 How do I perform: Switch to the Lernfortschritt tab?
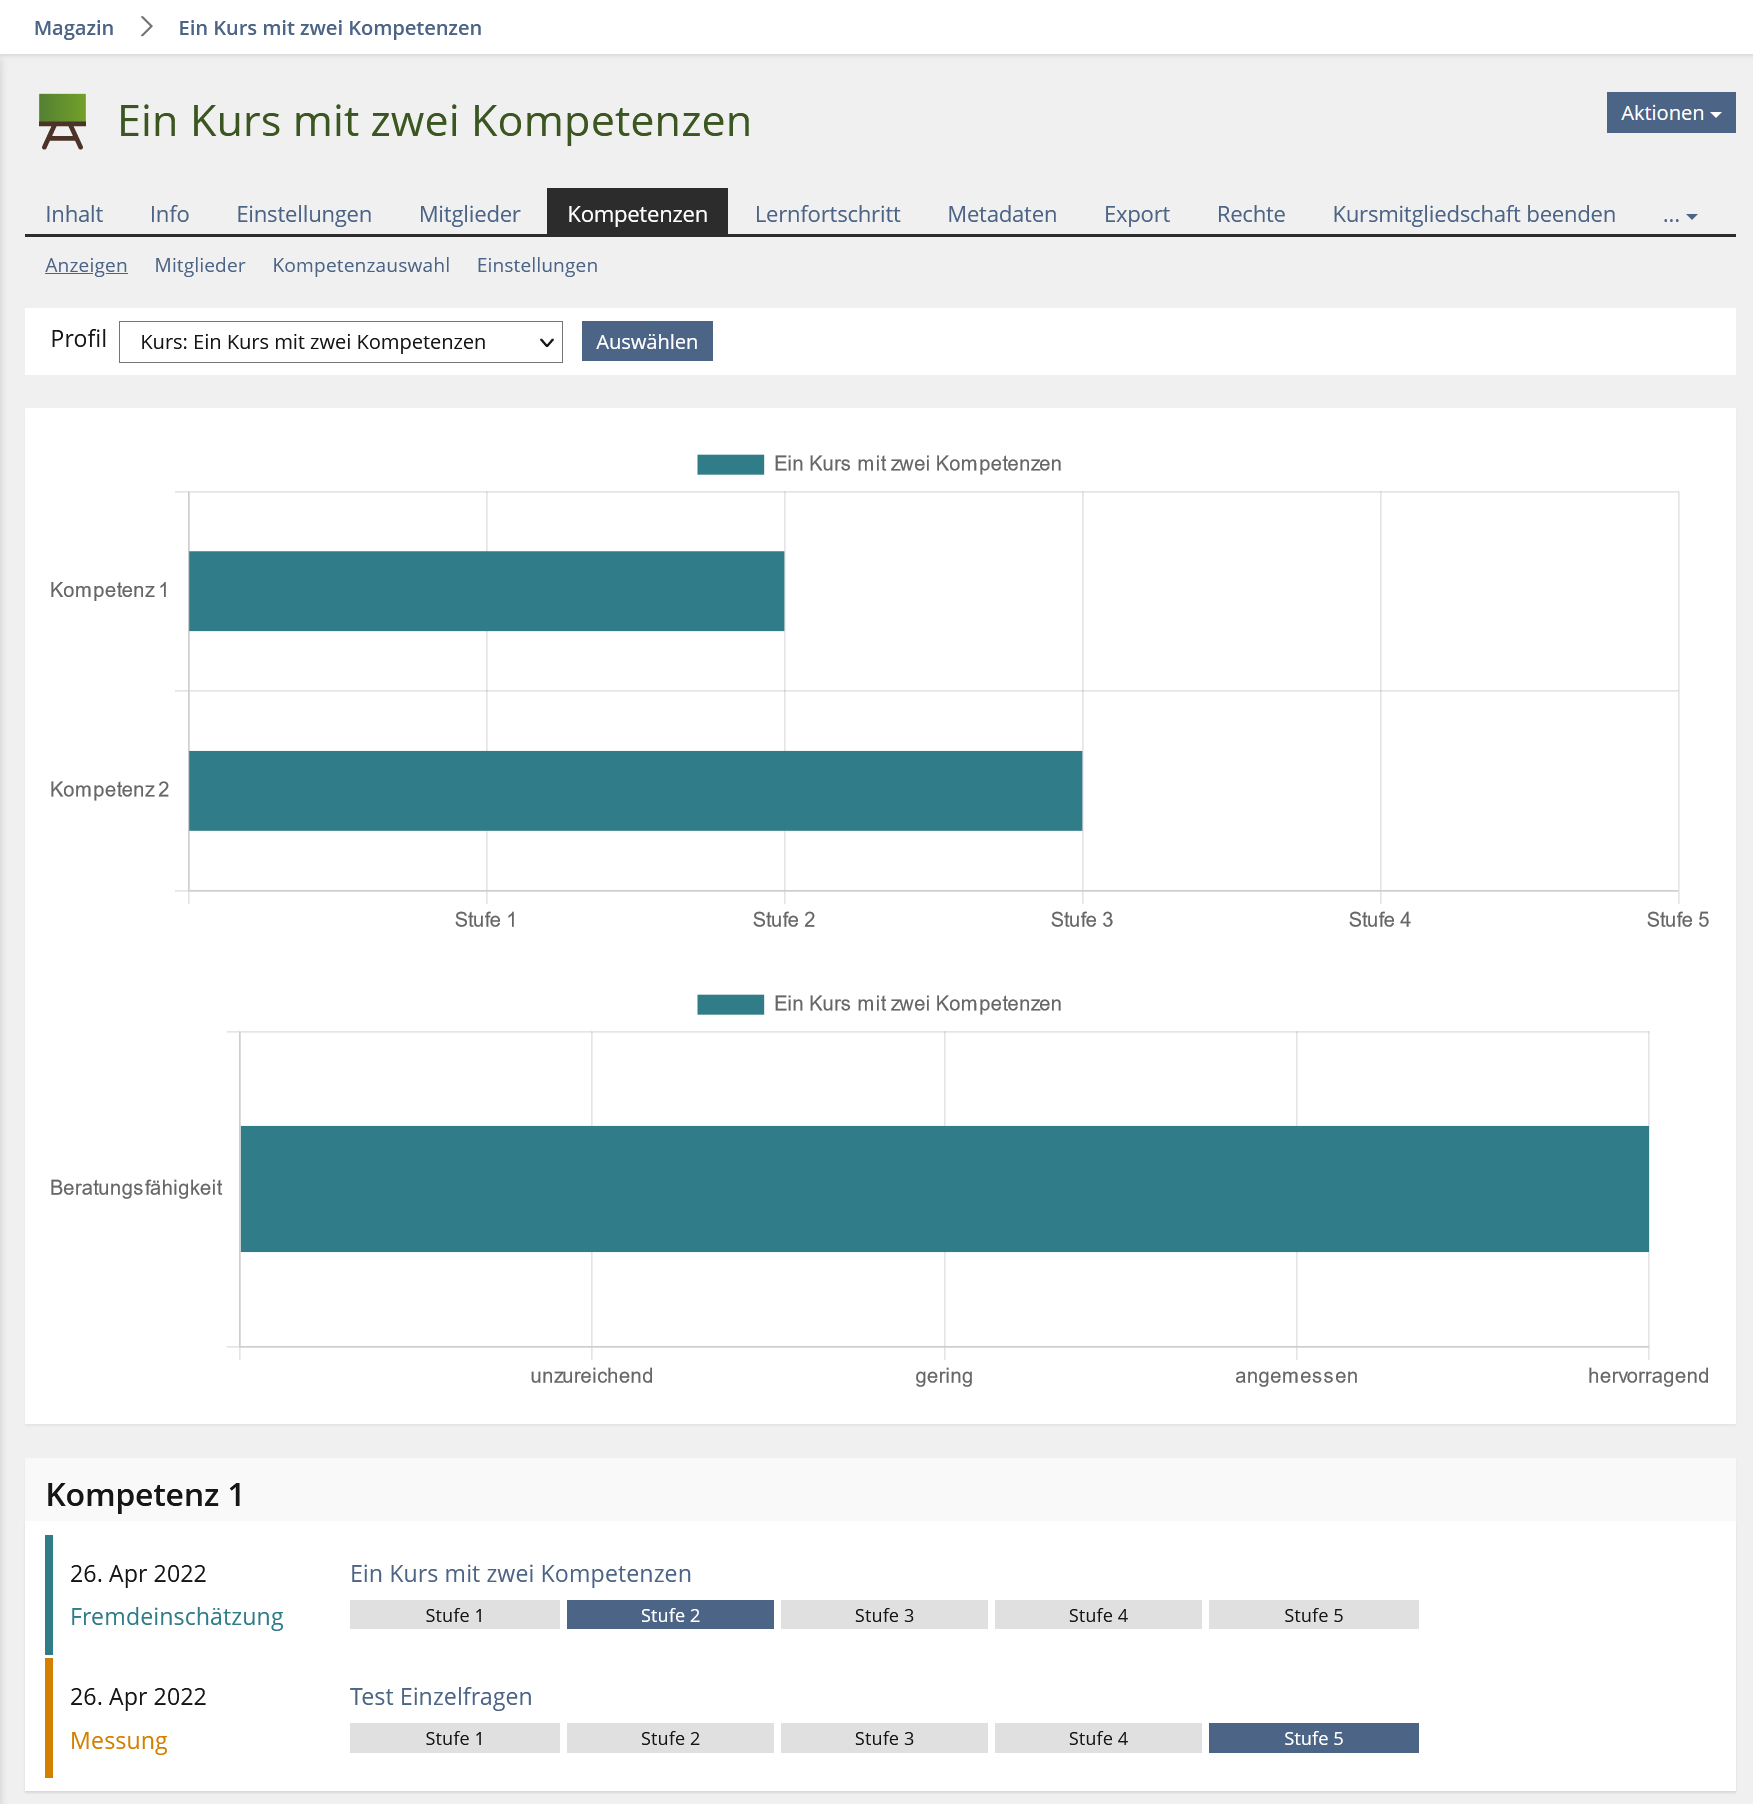pos(827,214)
